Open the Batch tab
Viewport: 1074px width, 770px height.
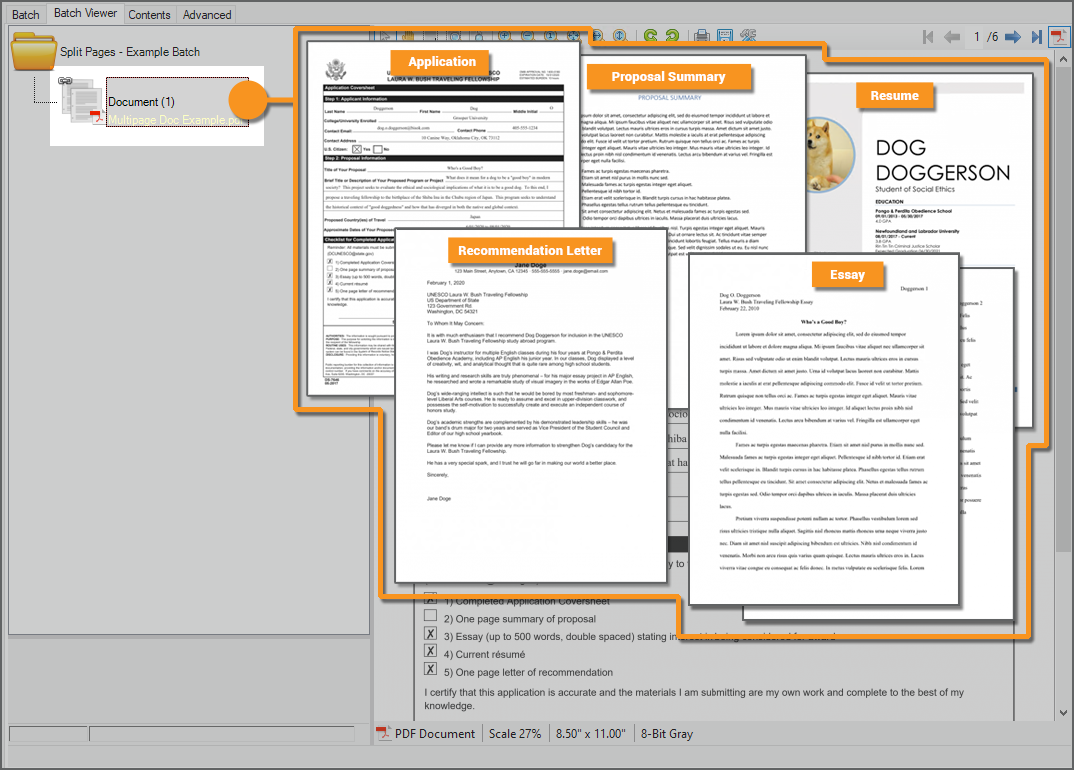[x=25, y=14]
